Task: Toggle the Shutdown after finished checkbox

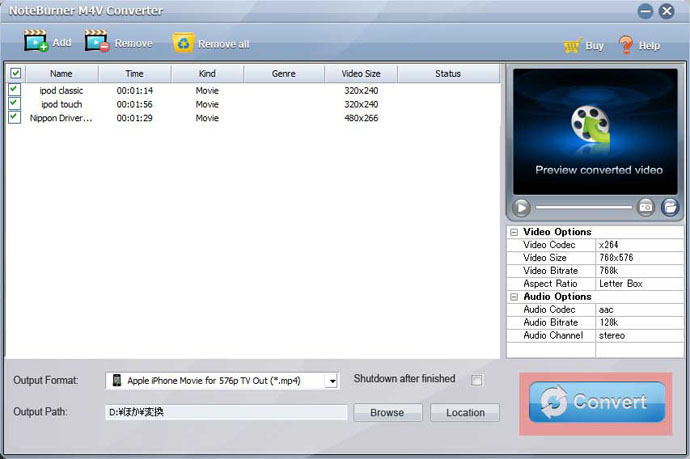Action: click(x=477, y=380)
